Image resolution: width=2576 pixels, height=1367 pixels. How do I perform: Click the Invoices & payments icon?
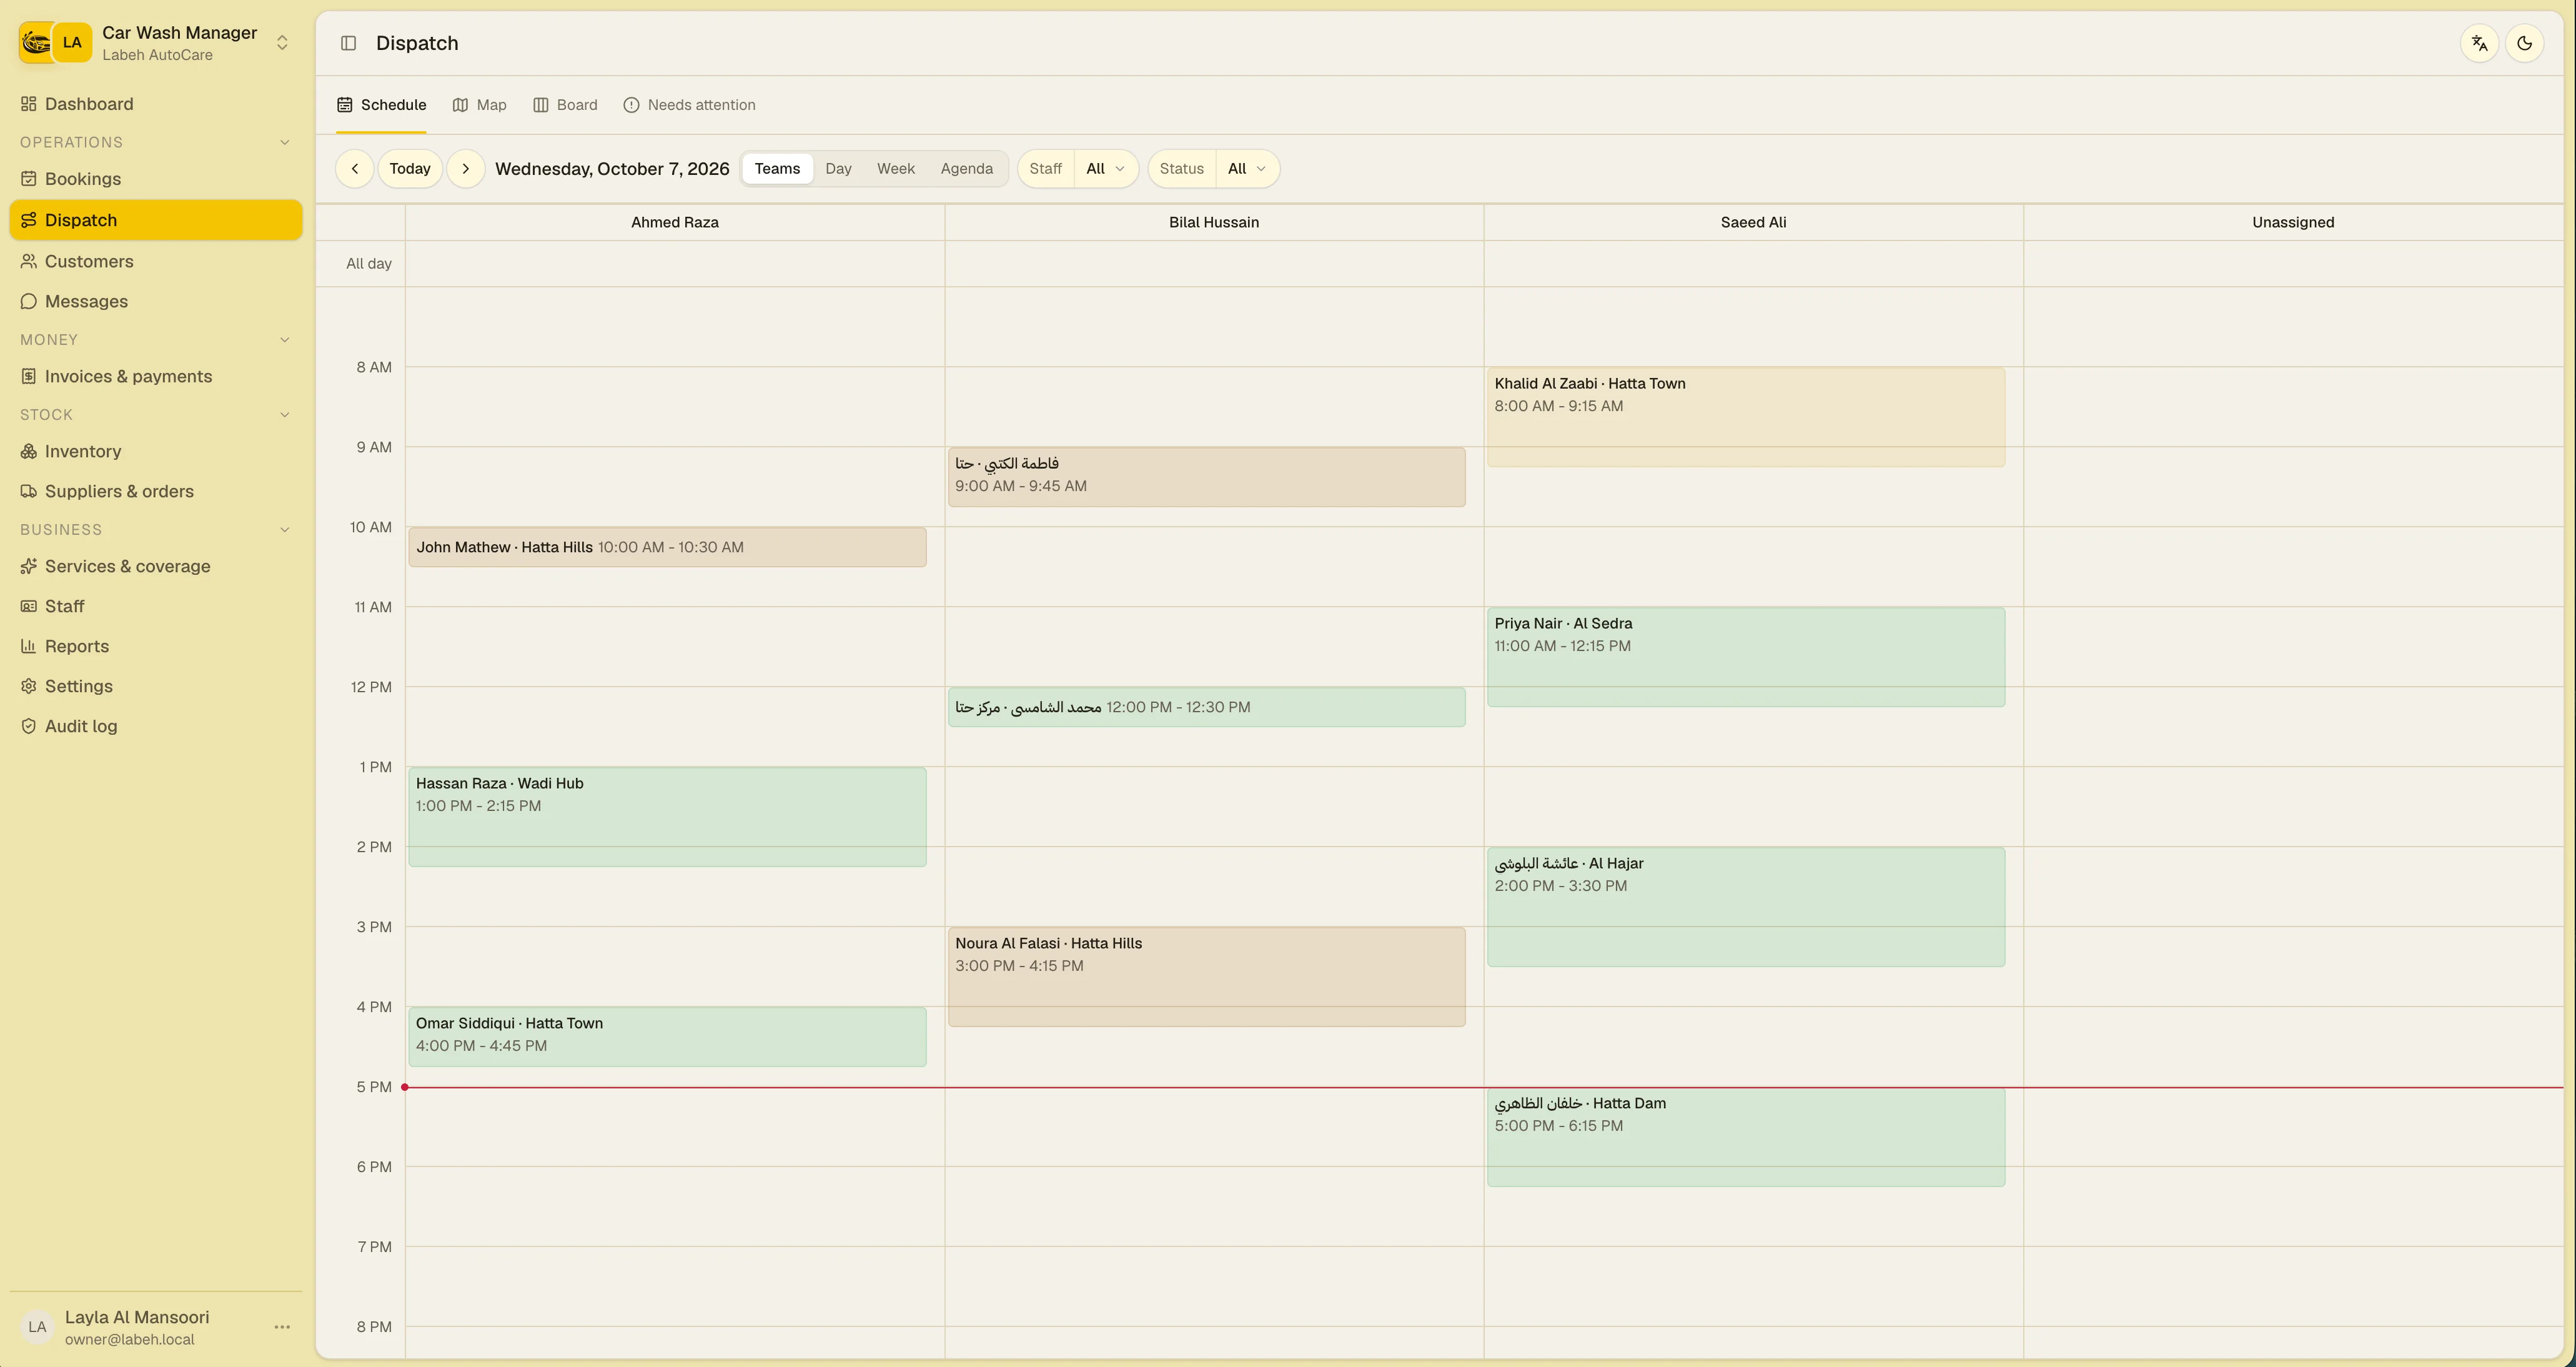click(x=29, y=376)
